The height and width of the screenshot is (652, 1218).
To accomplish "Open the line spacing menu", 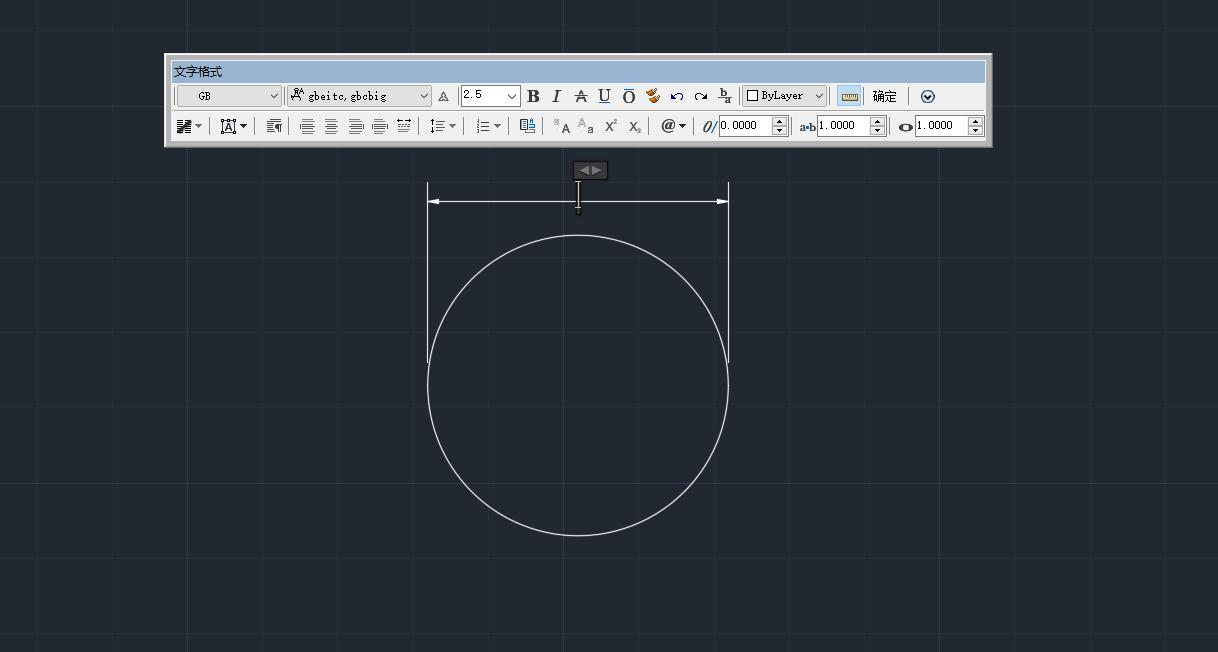I will [442, 126].
